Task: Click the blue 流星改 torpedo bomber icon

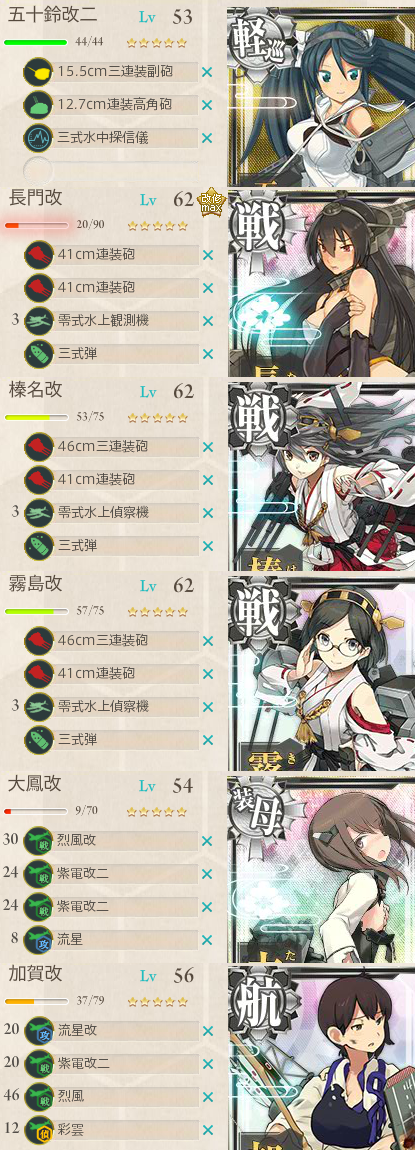Action: pos(38,1031)
